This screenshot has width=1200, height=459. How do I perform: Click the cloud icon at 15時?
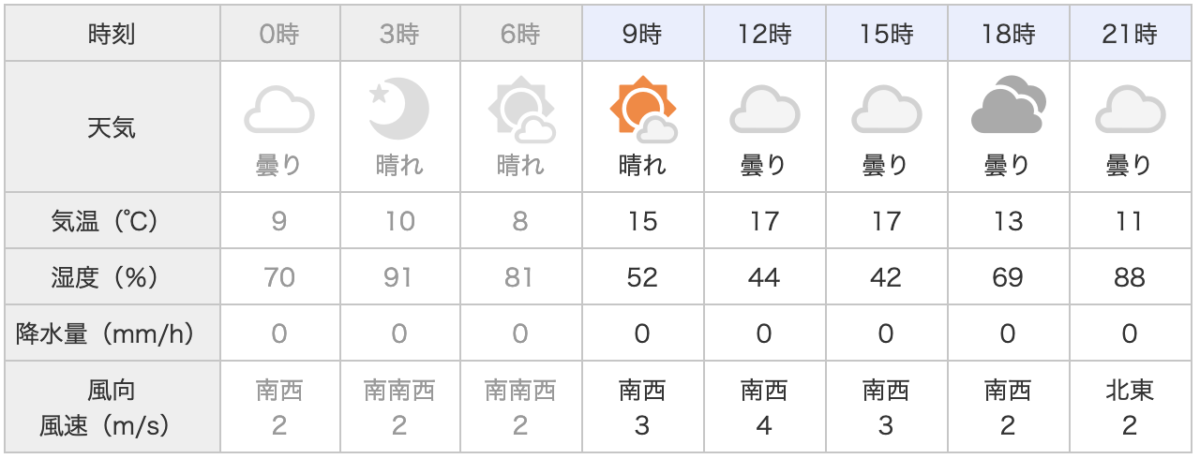886,109
